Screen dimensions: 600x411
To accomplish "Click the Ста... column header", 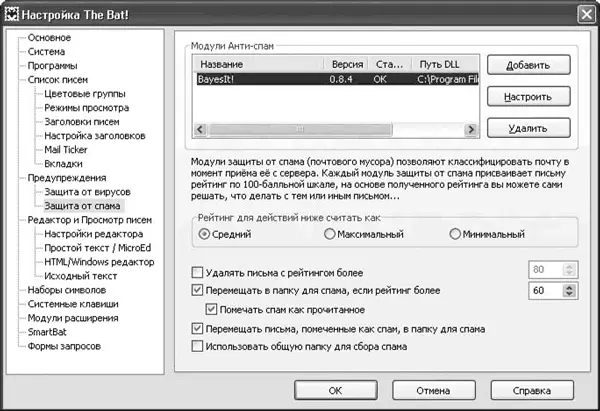I will (x=390, y=64).
